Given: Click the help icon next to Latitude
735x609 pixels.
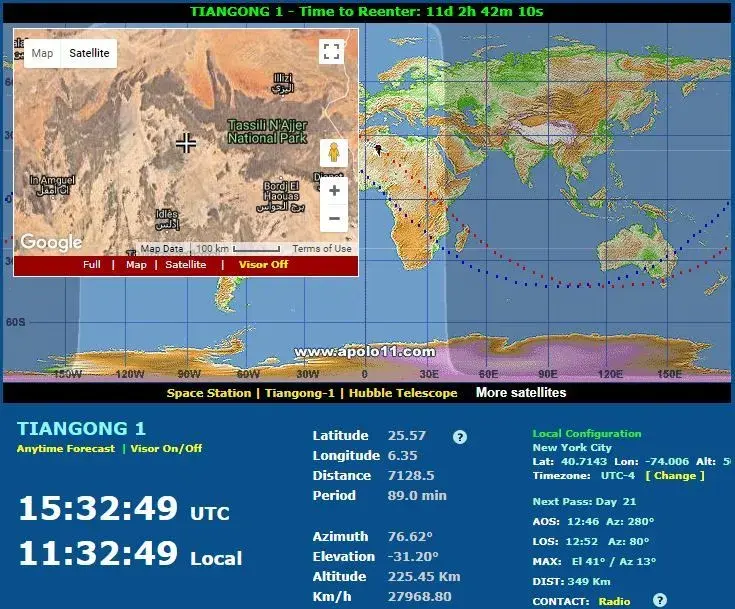Looking at the screenshot, I should click(460, 437).
